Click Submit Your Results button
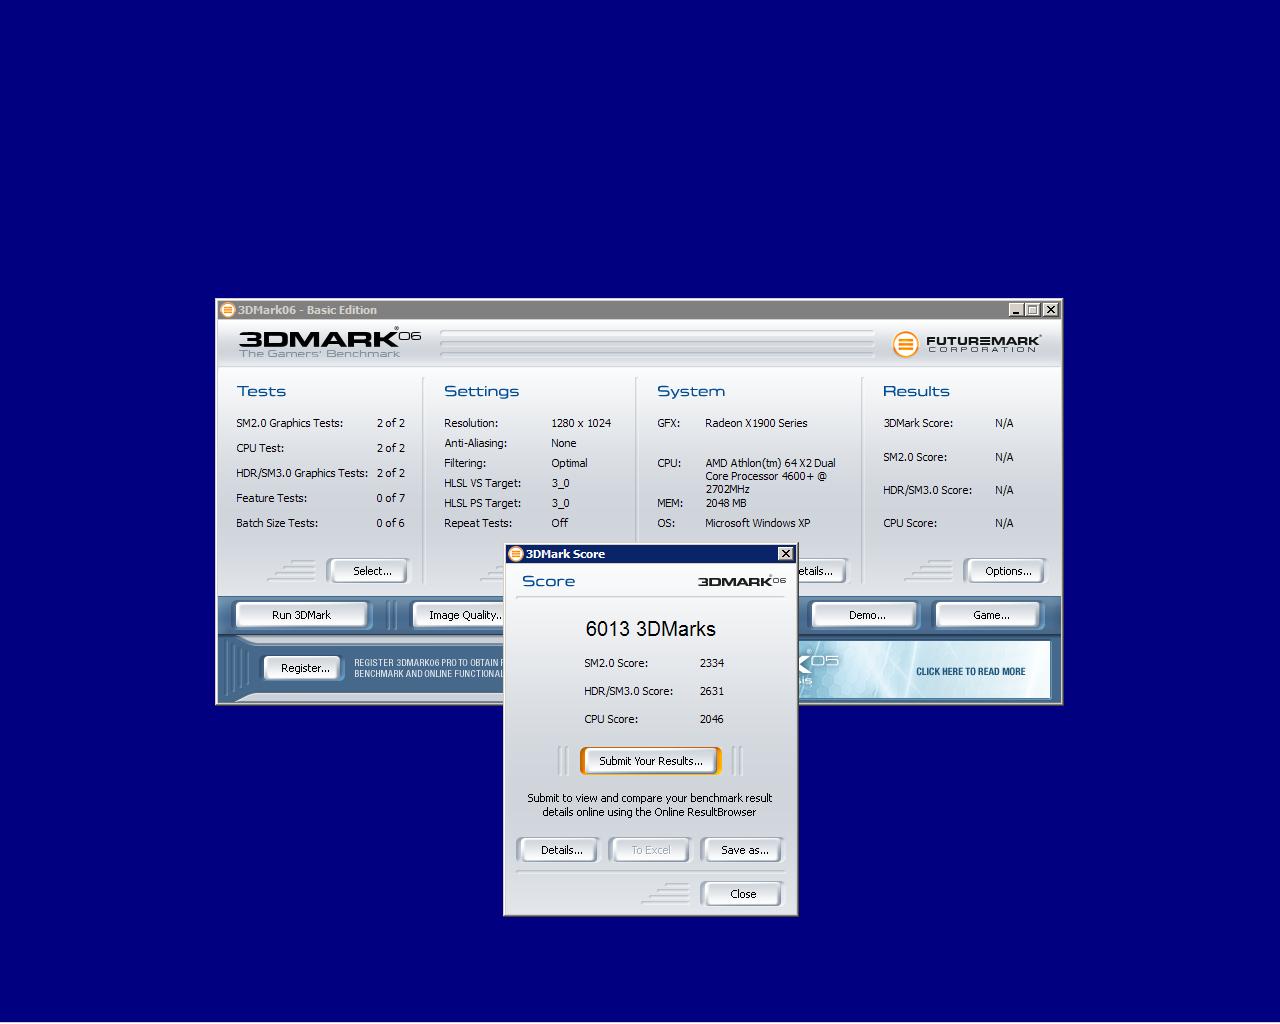 click(650, 761)
